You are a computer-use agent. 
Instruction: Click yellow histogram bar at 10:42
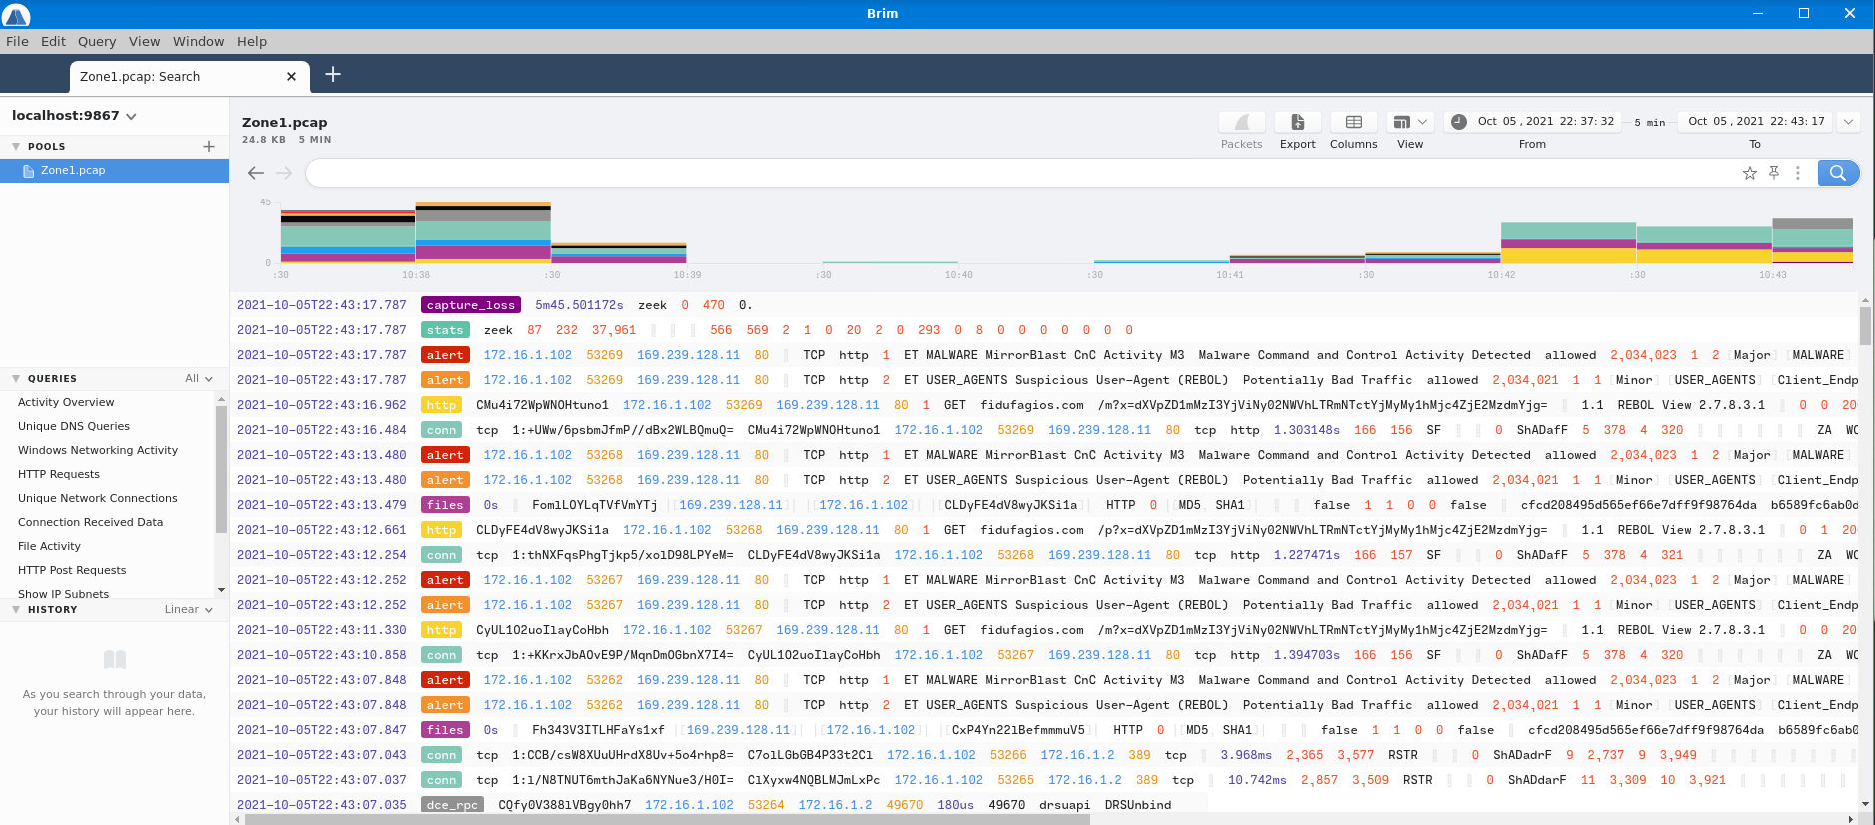[x=1567, y=256]
